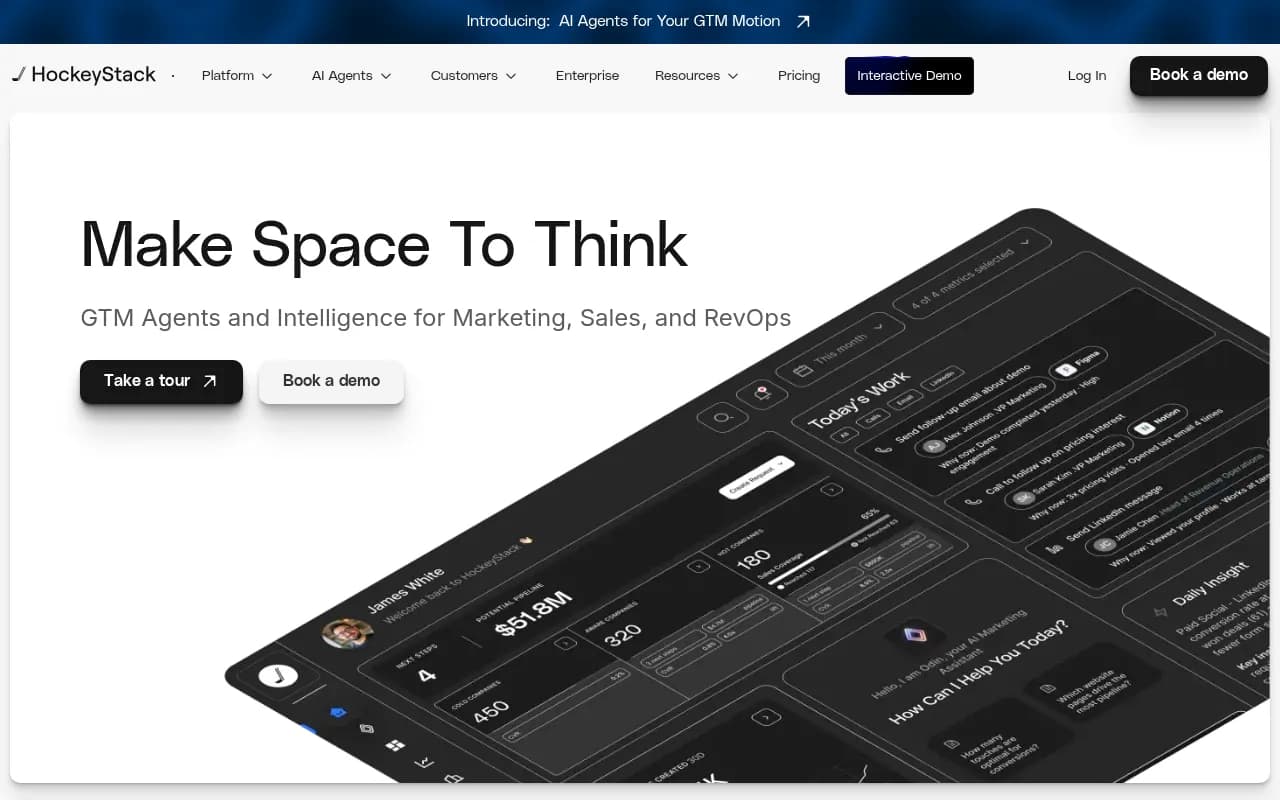
Task: Select the blue shield icon in the sidebar
Action: (x=337, y=710)
